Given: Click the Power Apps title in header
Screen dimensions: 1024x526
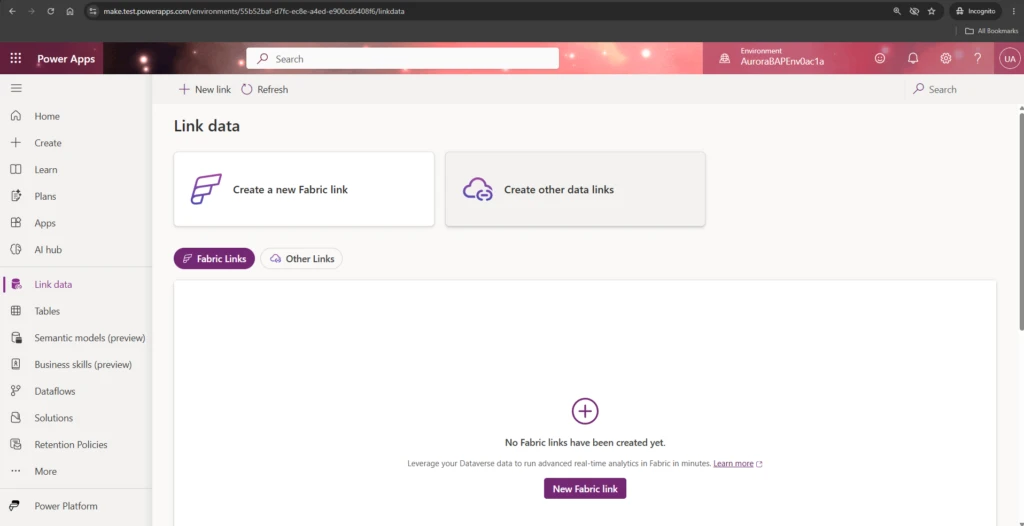Looking at the screenshot, I should (x=66, y=59).
